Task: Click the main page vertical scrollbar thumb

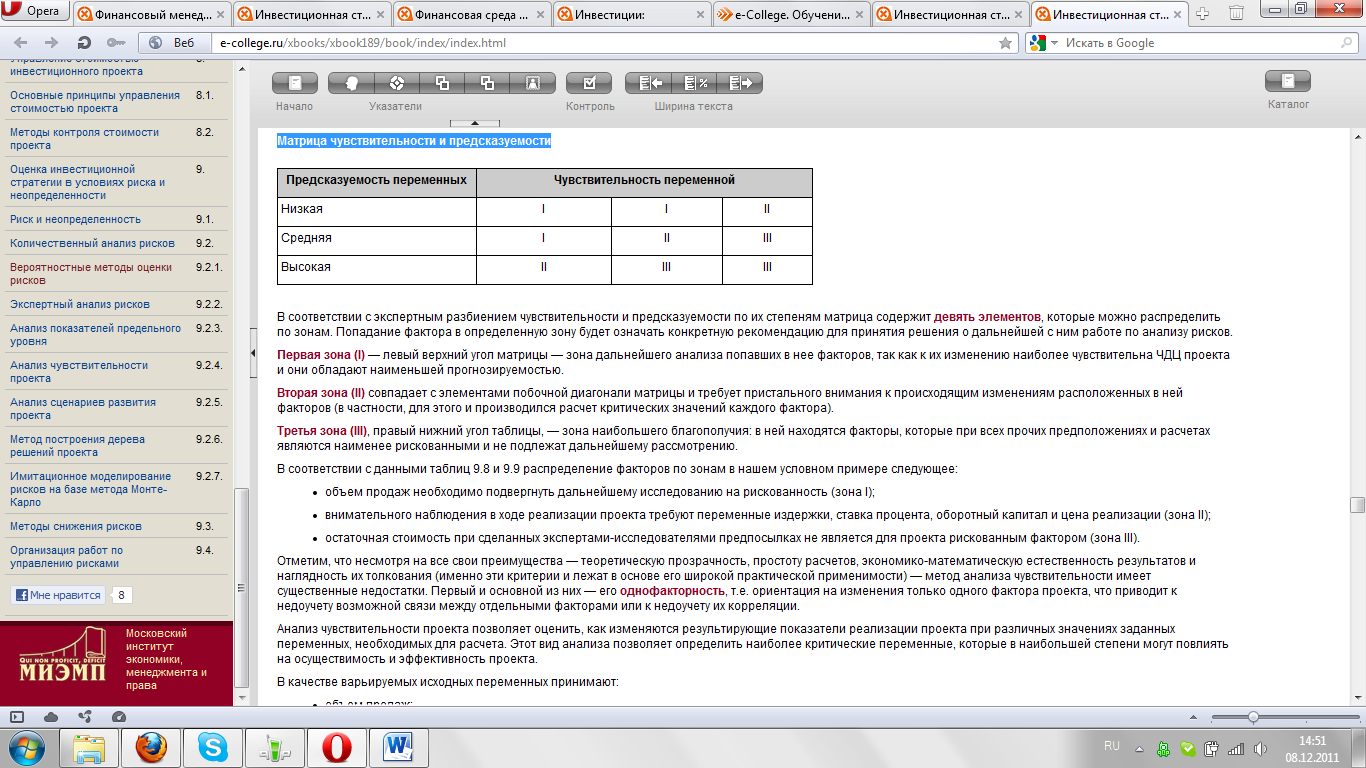Action: tap(1356, 505)
